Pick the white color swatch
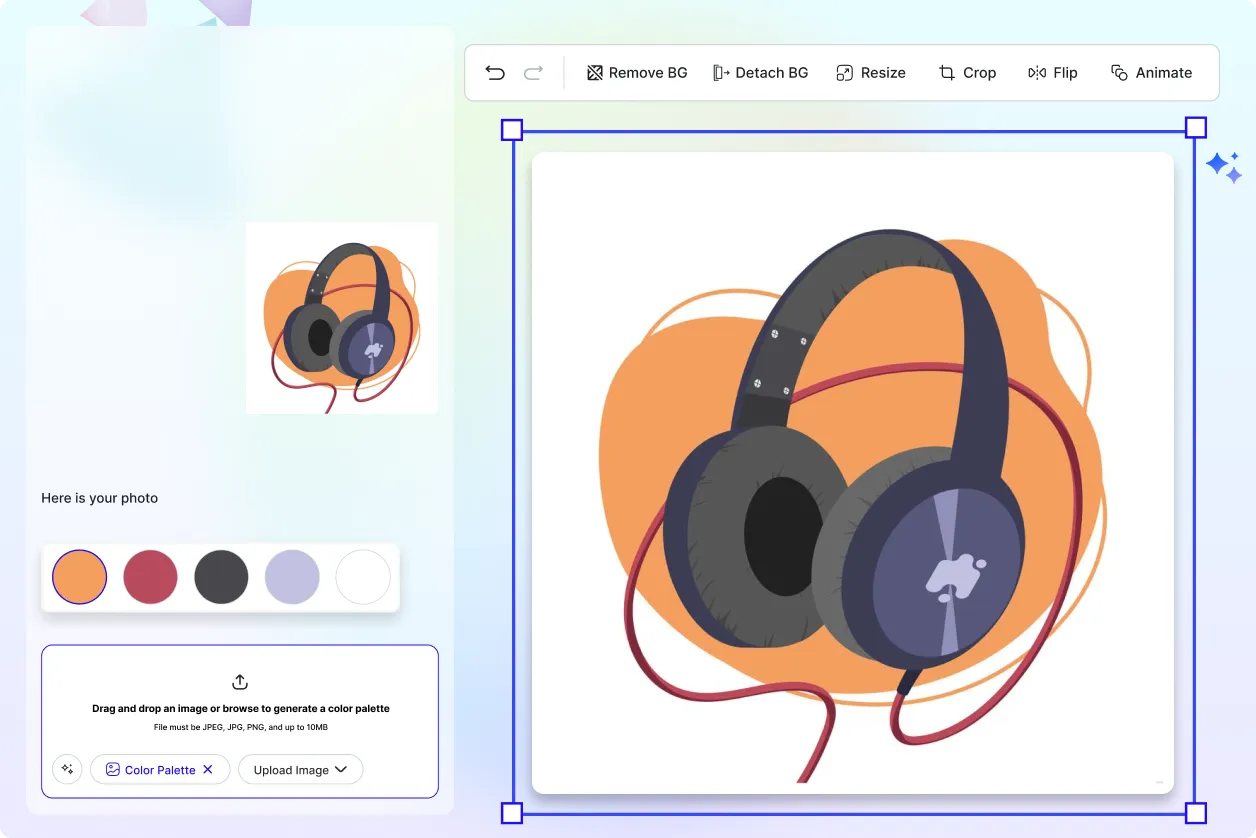 [363, 577]
